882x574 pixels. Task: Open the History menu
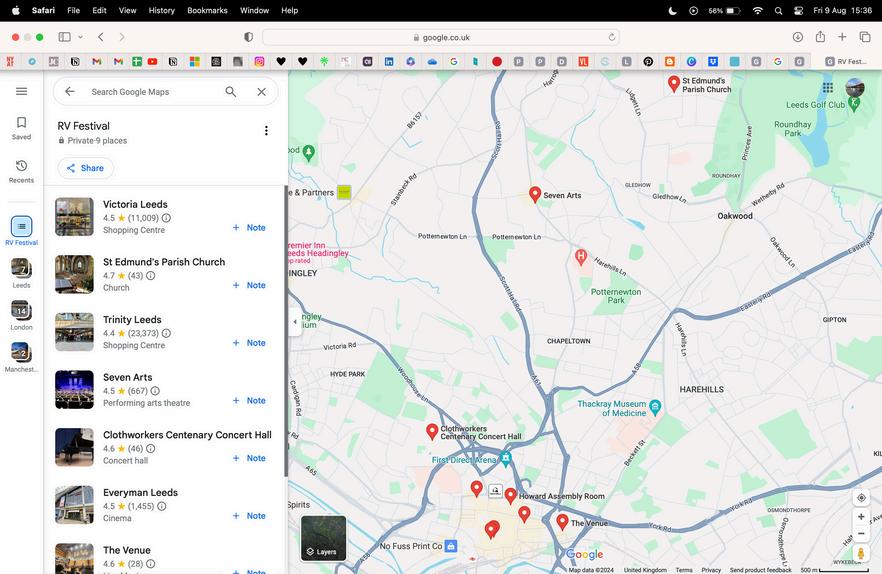point(161,10)
